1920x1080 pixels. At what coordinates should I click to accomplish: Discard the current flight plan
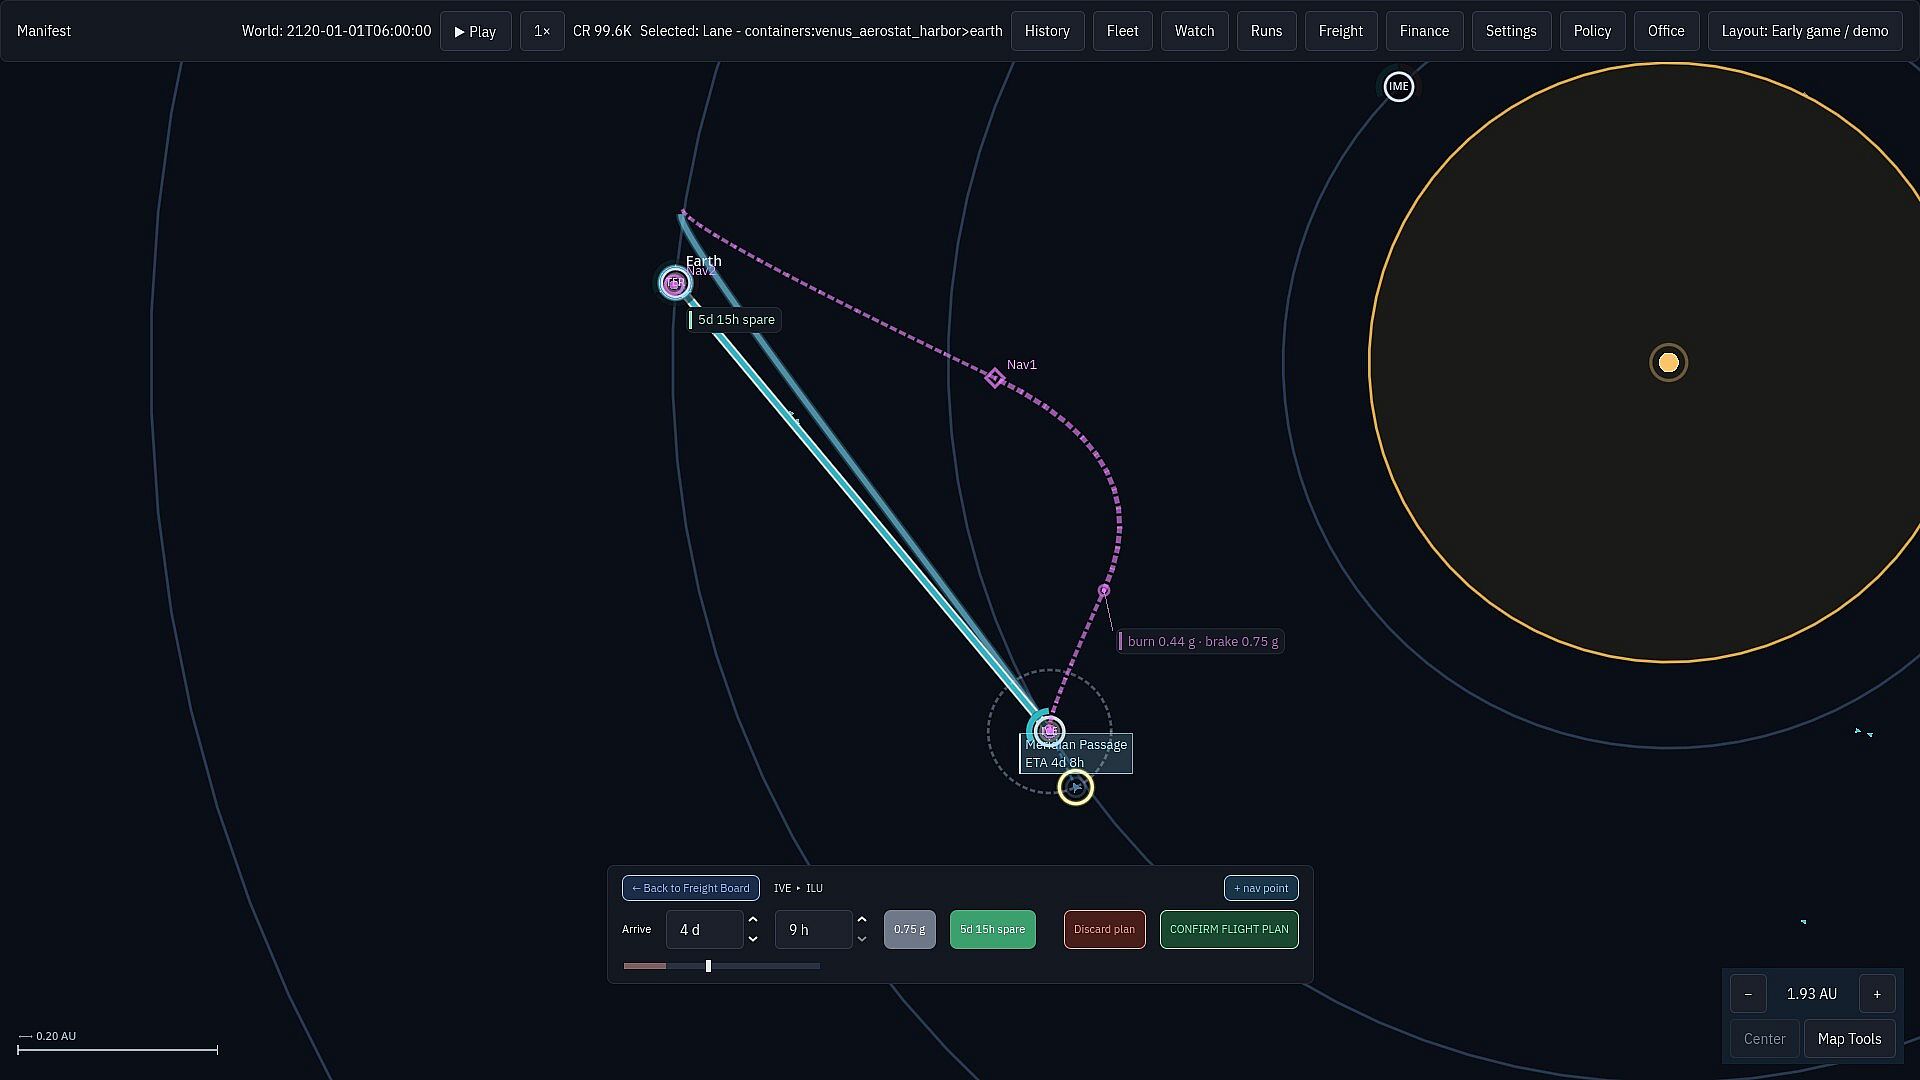tap(1104, 930)
